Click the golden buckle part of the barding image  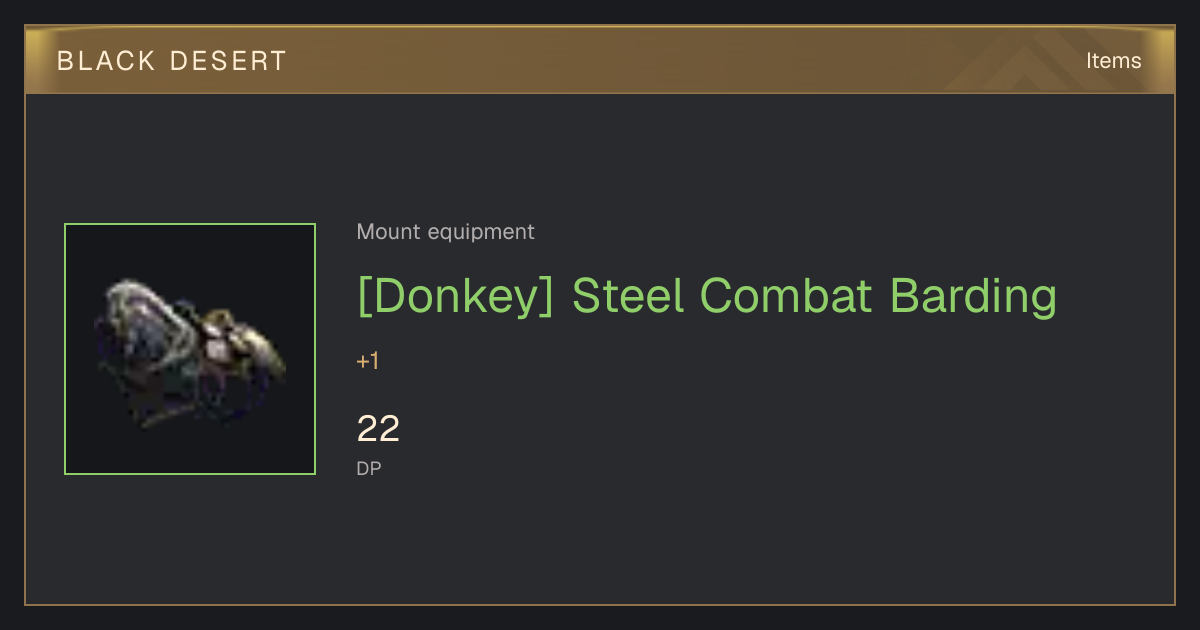[x=246, y=348]
